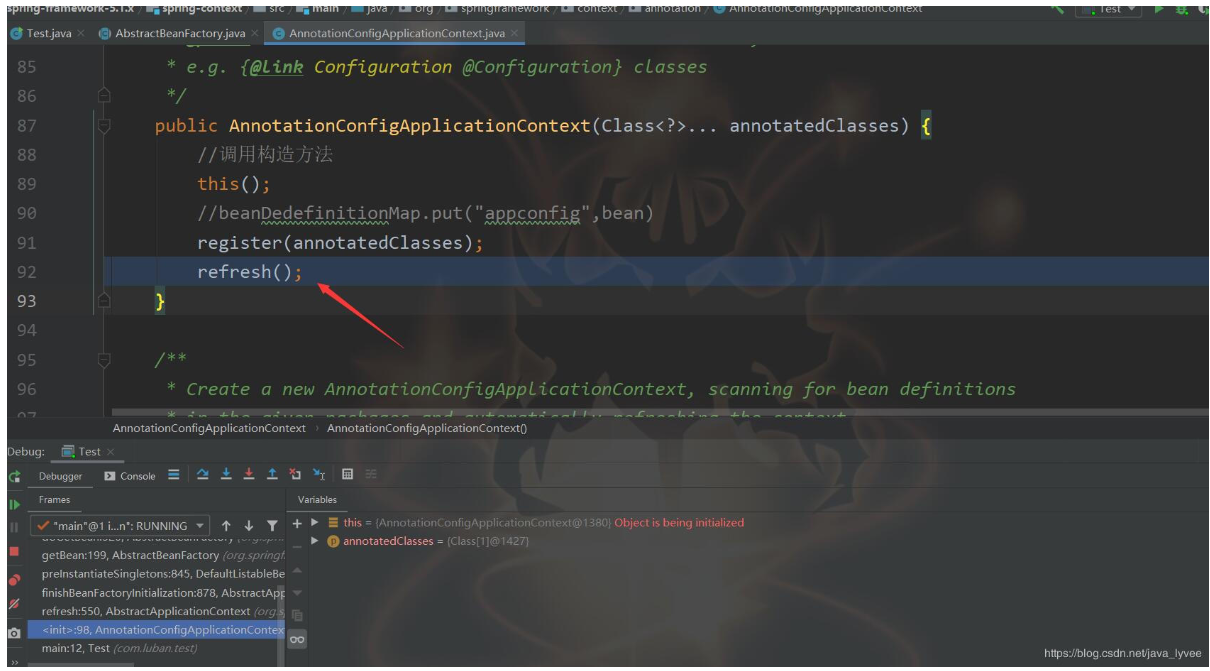Click the next frame down arrow
The height and width of the screenshot is (671, 1210).
pyautogui.click(x=249, y=525)
